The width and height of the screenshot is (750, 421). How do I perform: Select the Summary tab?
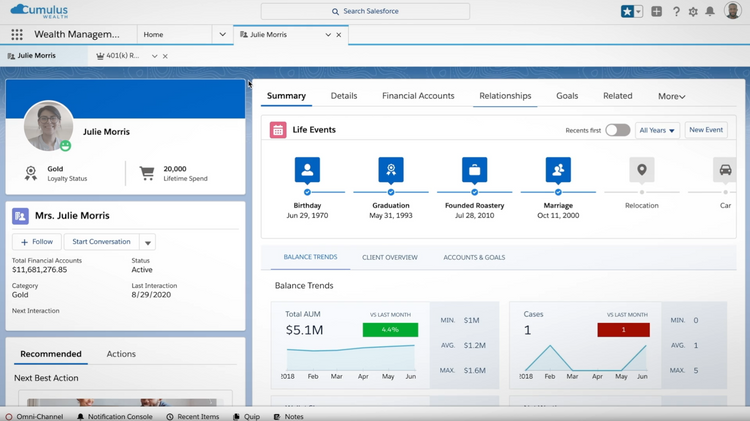[286, 96]
